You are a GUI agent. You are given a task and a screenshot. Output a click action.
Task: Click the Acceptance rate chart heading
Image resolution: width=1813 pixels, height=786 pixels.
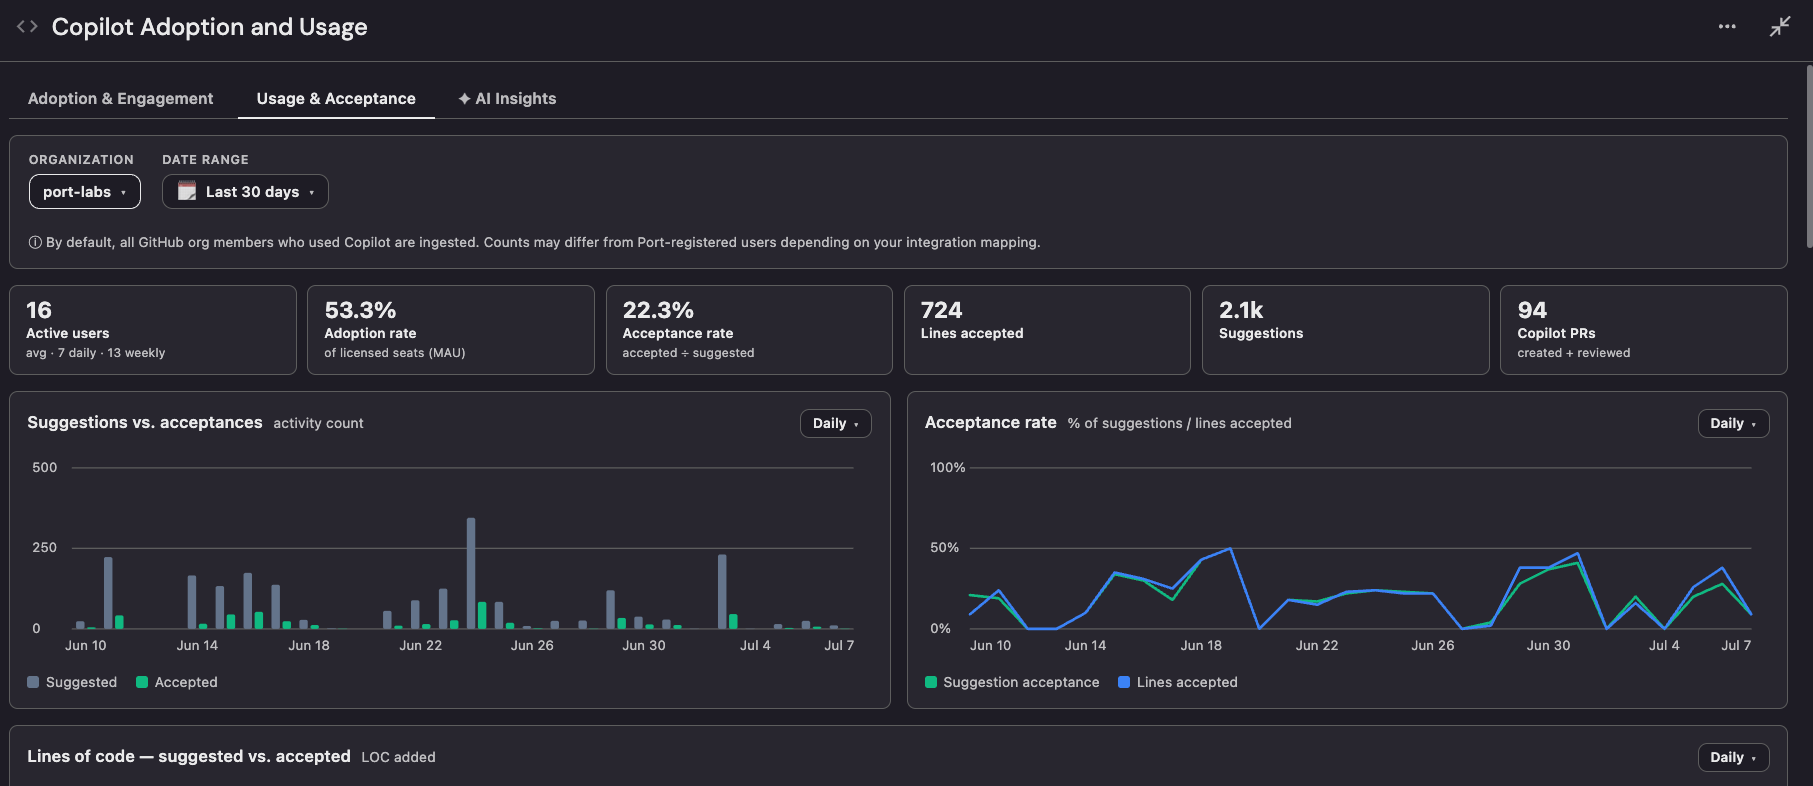tap(991, 422)
